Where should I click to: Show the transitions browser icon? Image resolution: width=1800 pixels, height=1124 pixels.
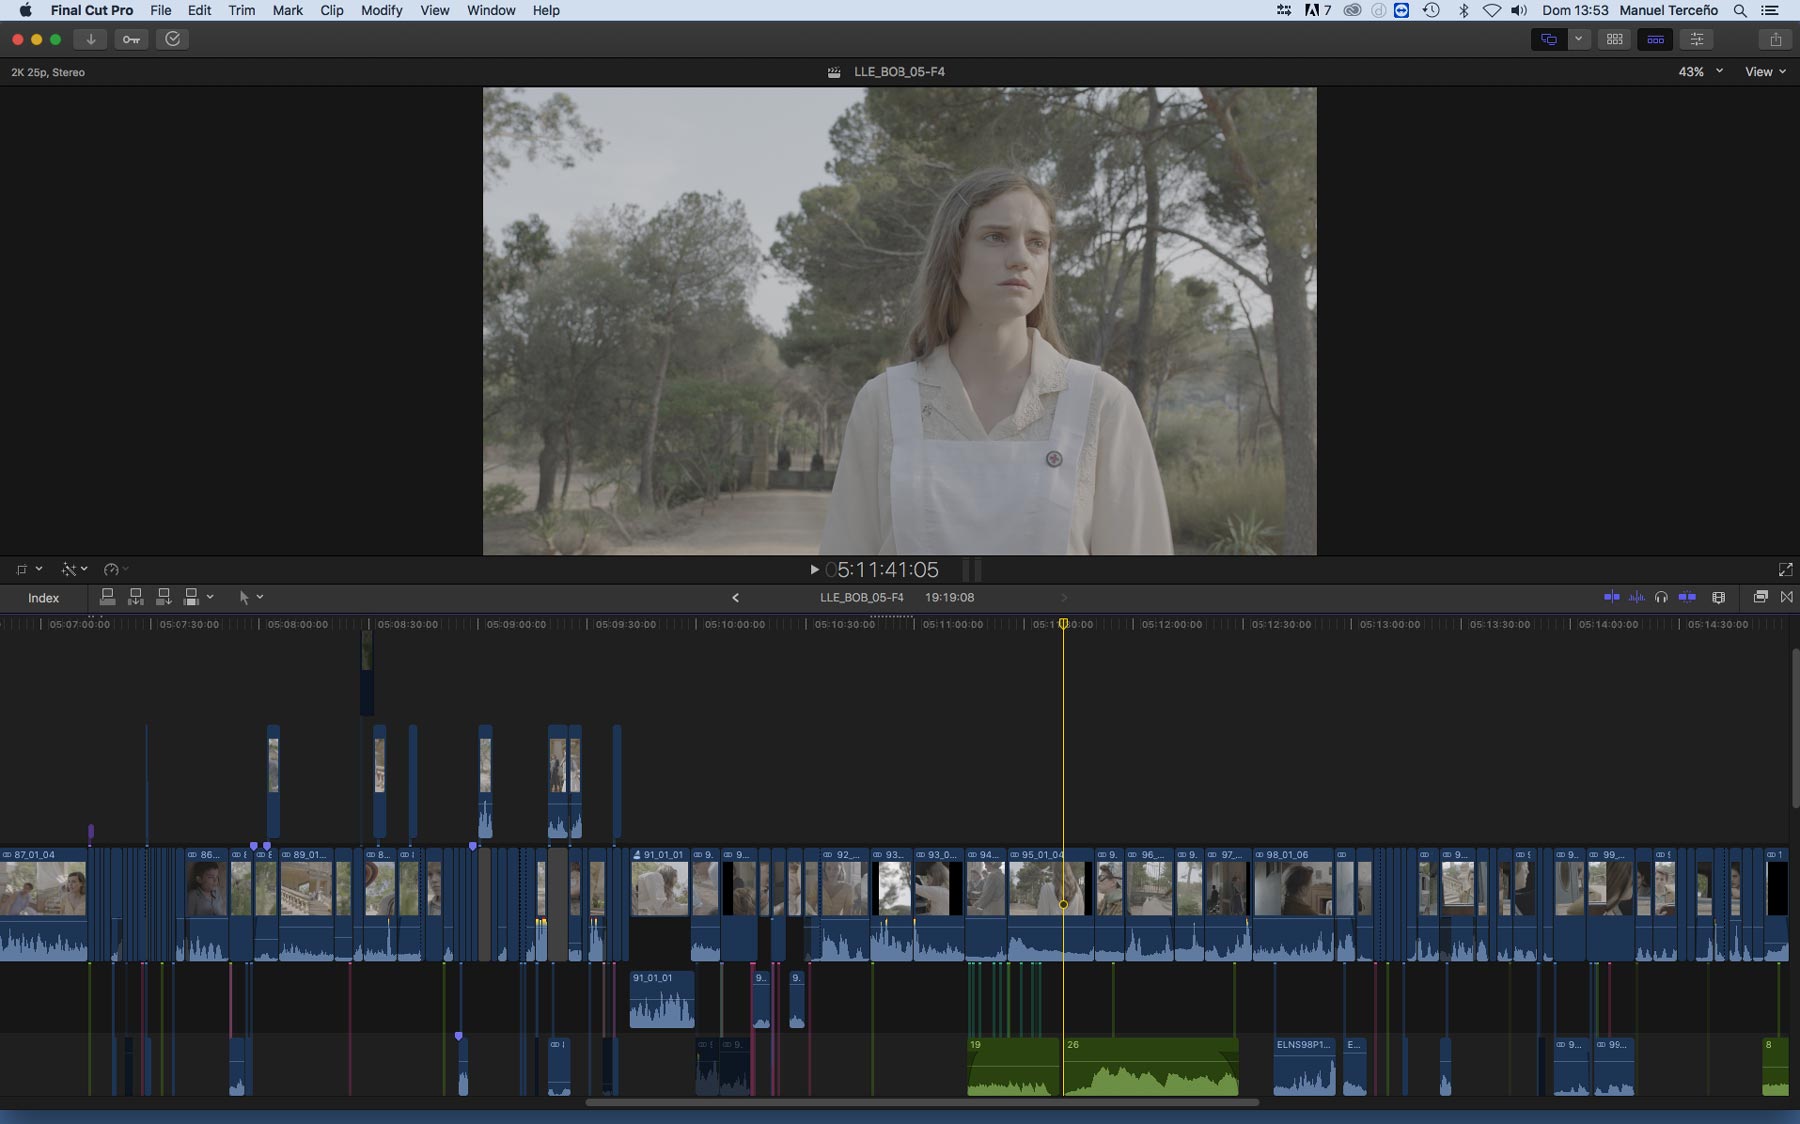point(1787,597)
